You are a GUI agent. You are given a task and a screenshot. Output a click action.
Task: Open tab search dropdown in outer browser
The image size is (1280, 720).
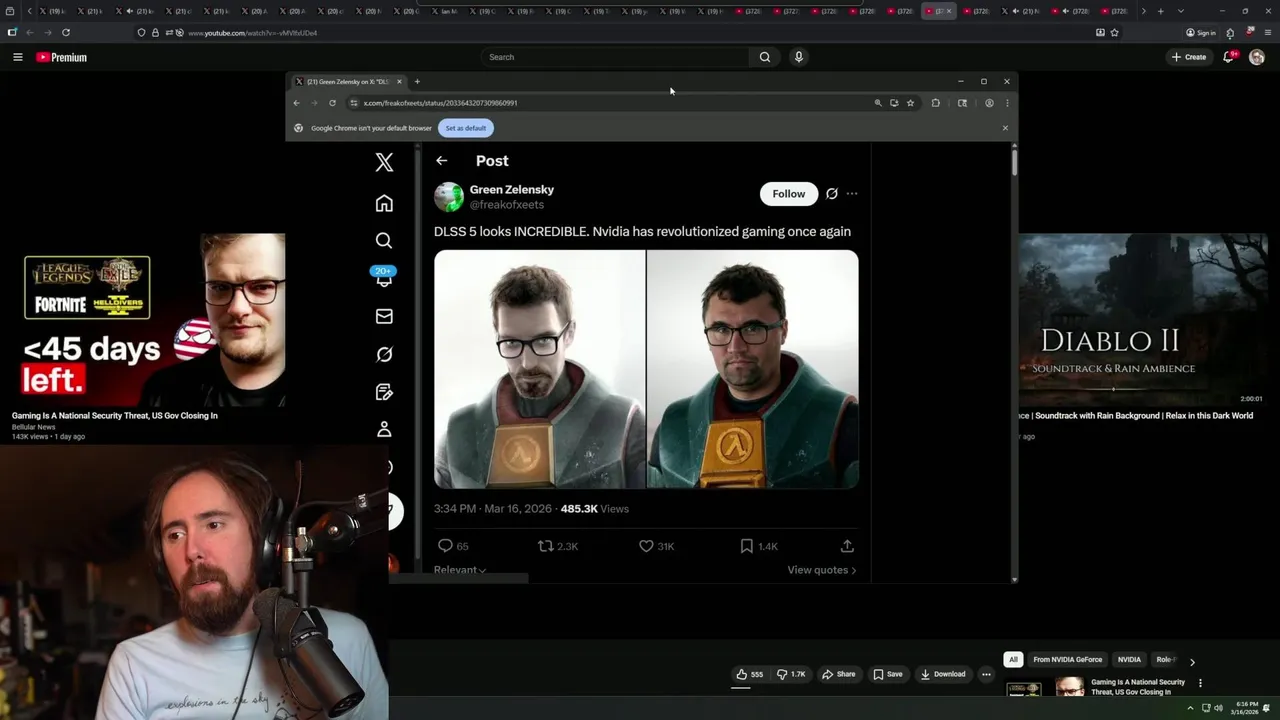click(x=1181, y=11)
